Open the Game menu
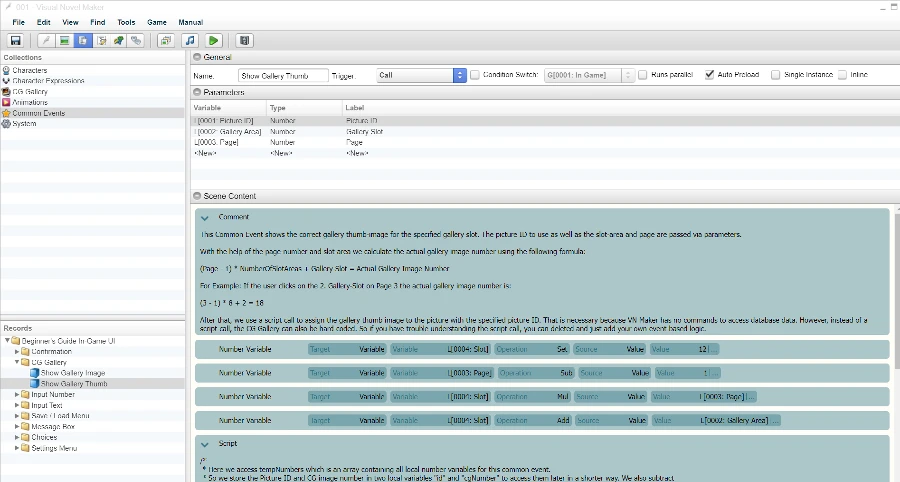 pos(156,21)
